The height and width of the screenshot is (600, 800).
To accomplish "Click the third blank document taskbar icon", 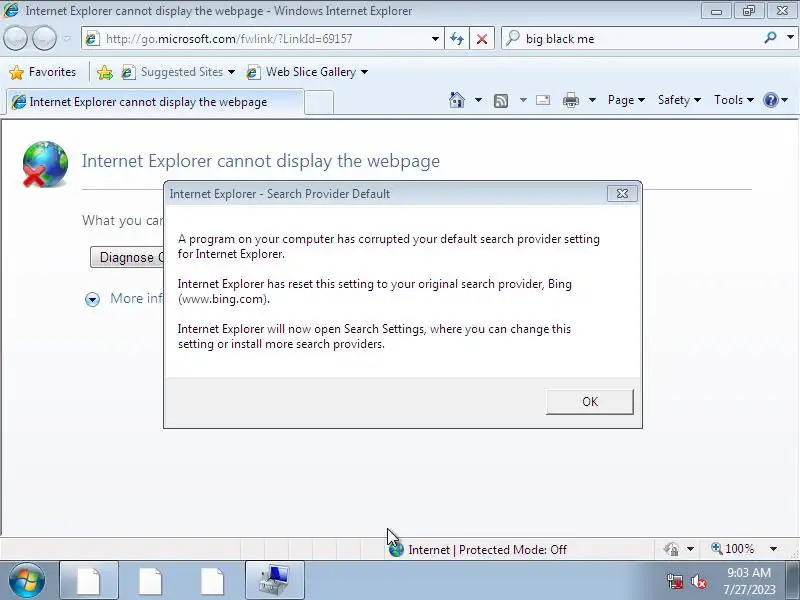I will pyautogui.click(x=212, y=581).
